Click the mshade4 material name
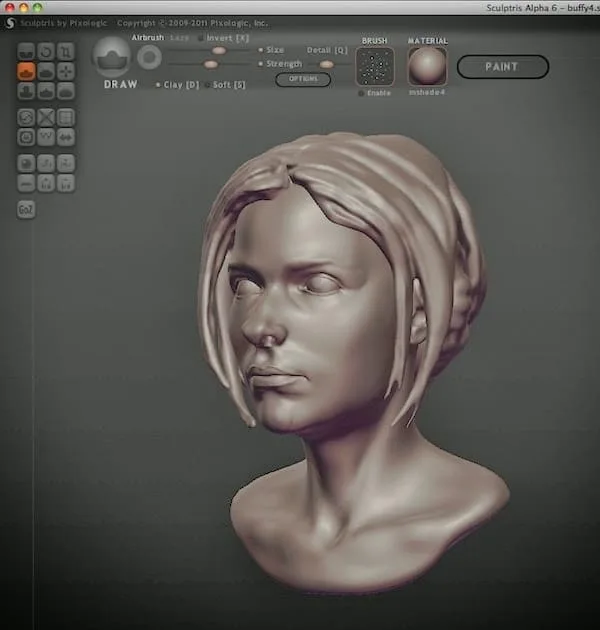 [x=427, y=92]
